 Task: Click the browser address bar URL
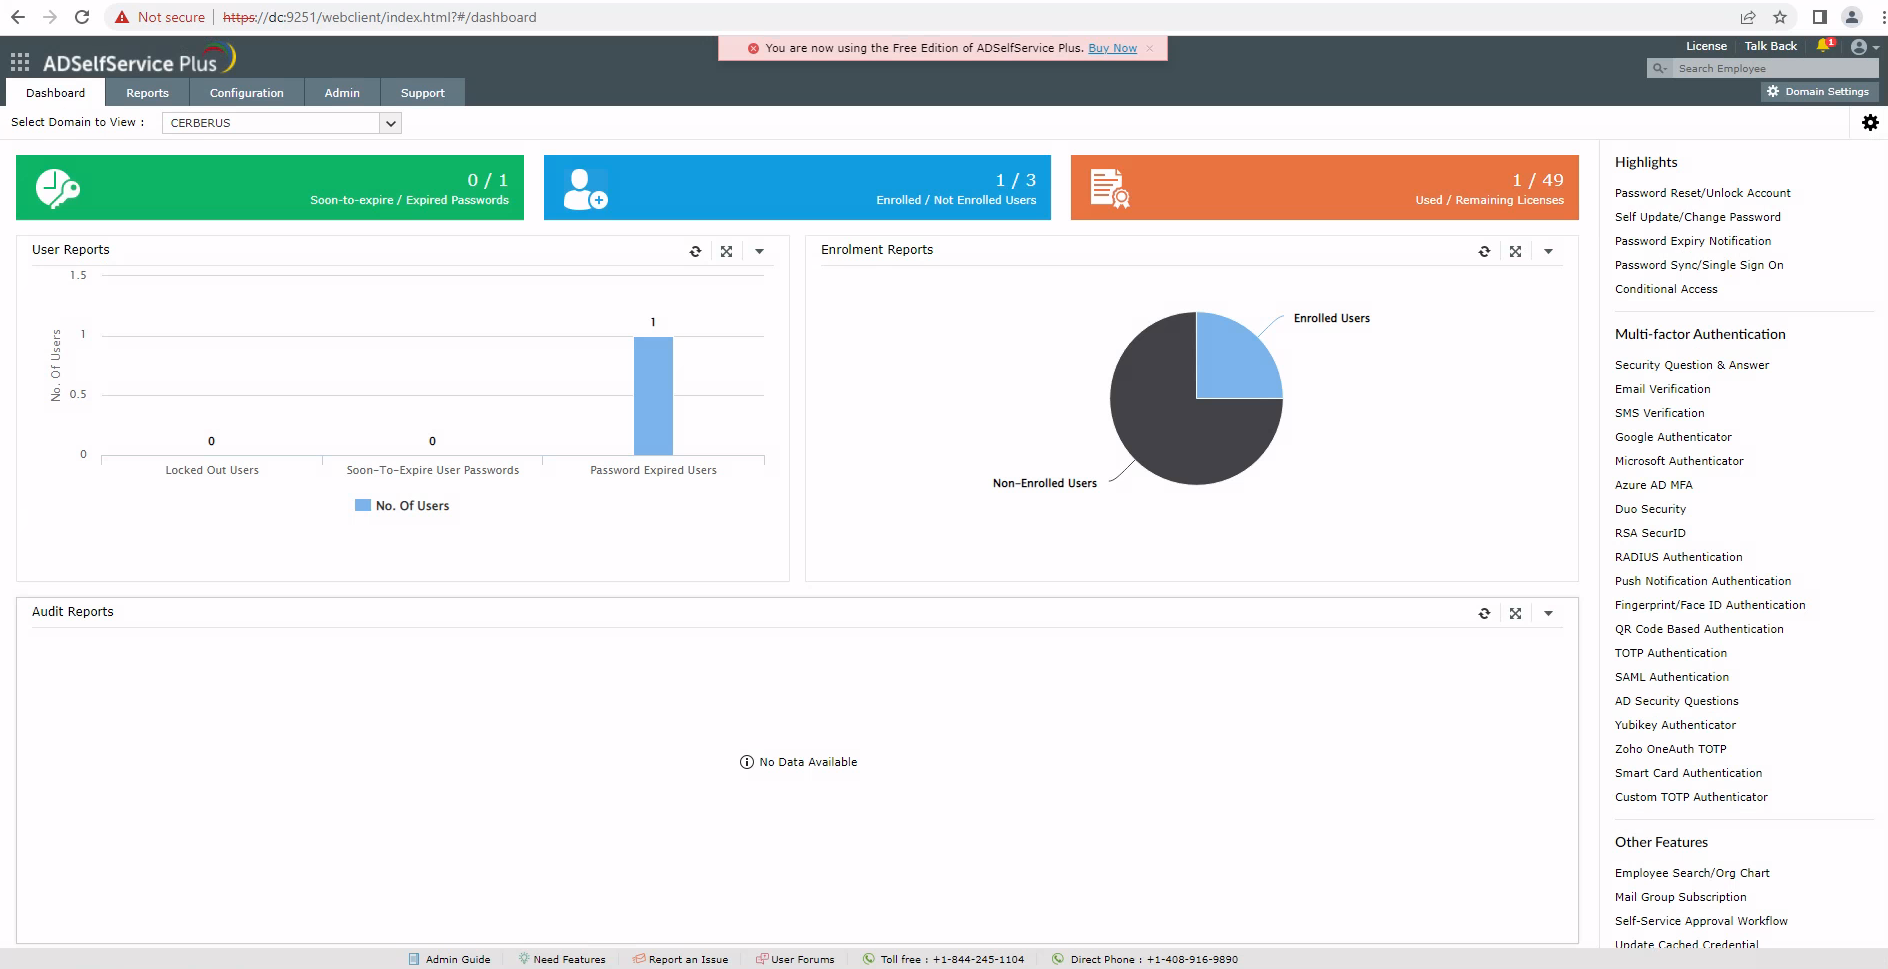pos(380,17)
